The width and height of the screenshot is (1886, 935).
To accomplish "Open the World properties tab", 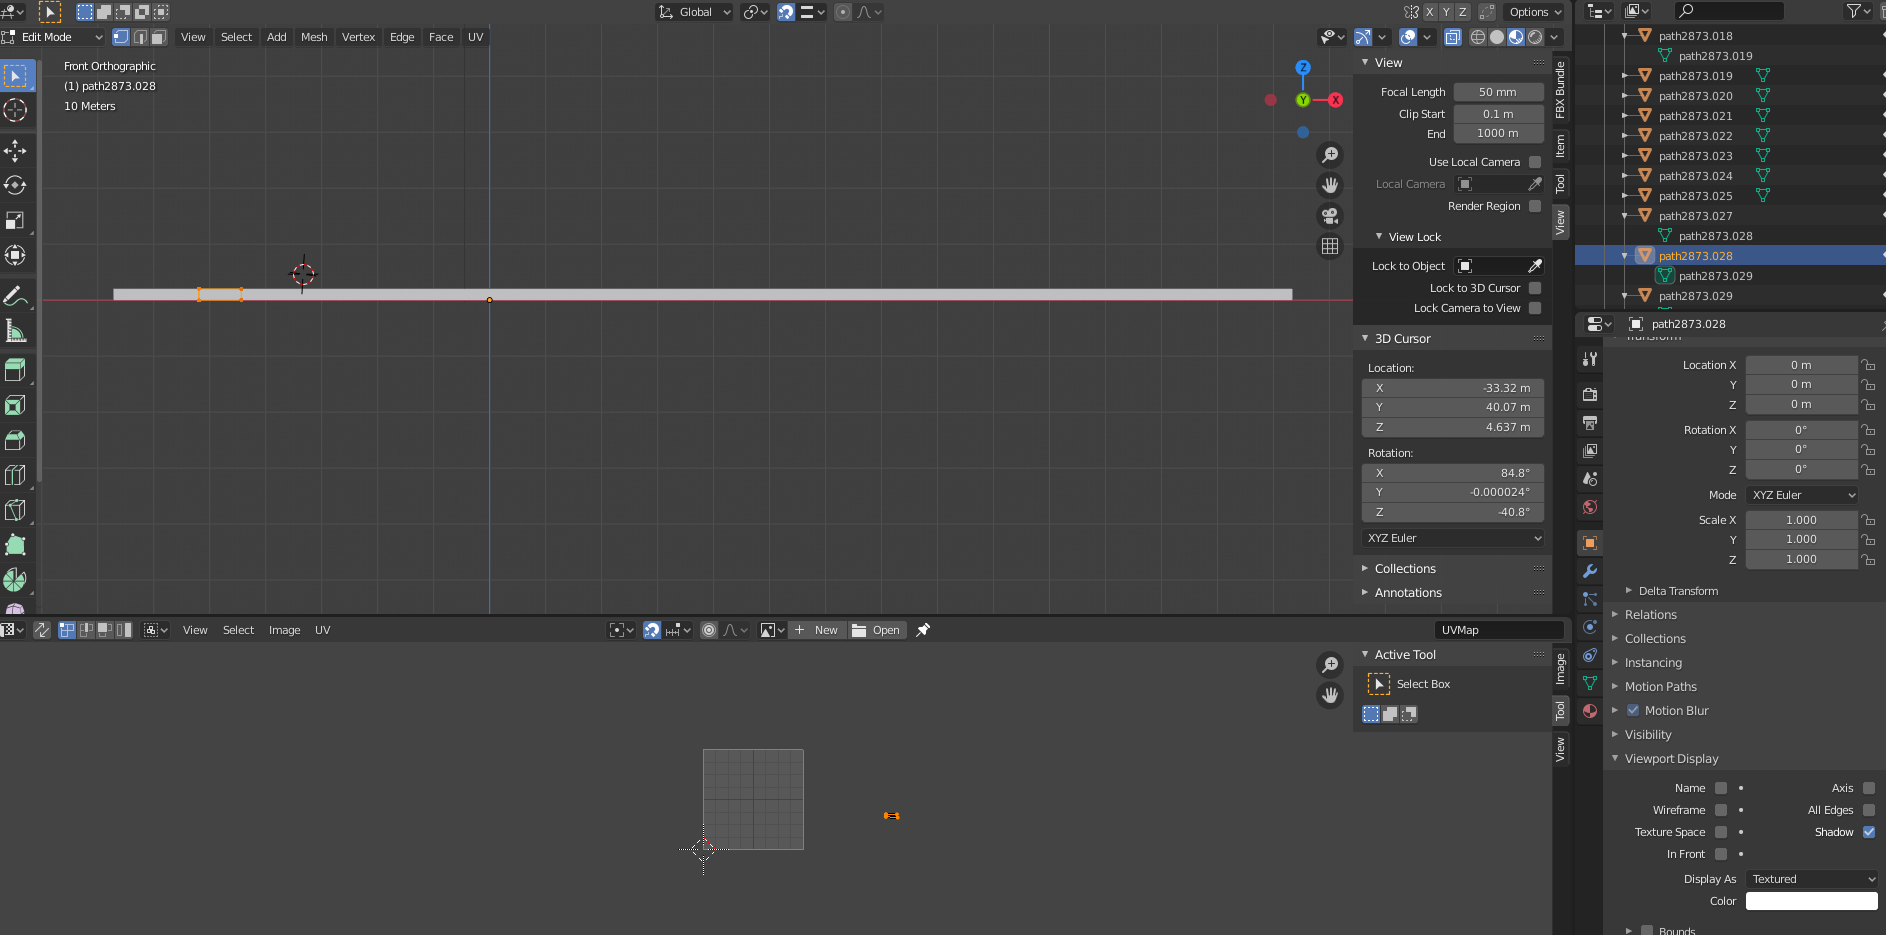I will click(x=1590, y=507).
